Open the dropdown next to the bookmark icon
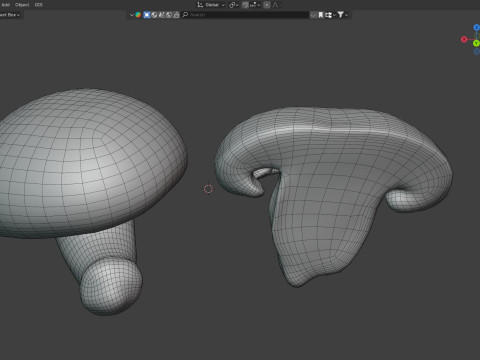Viewport: 480px width, 360px height. point(330,15)
